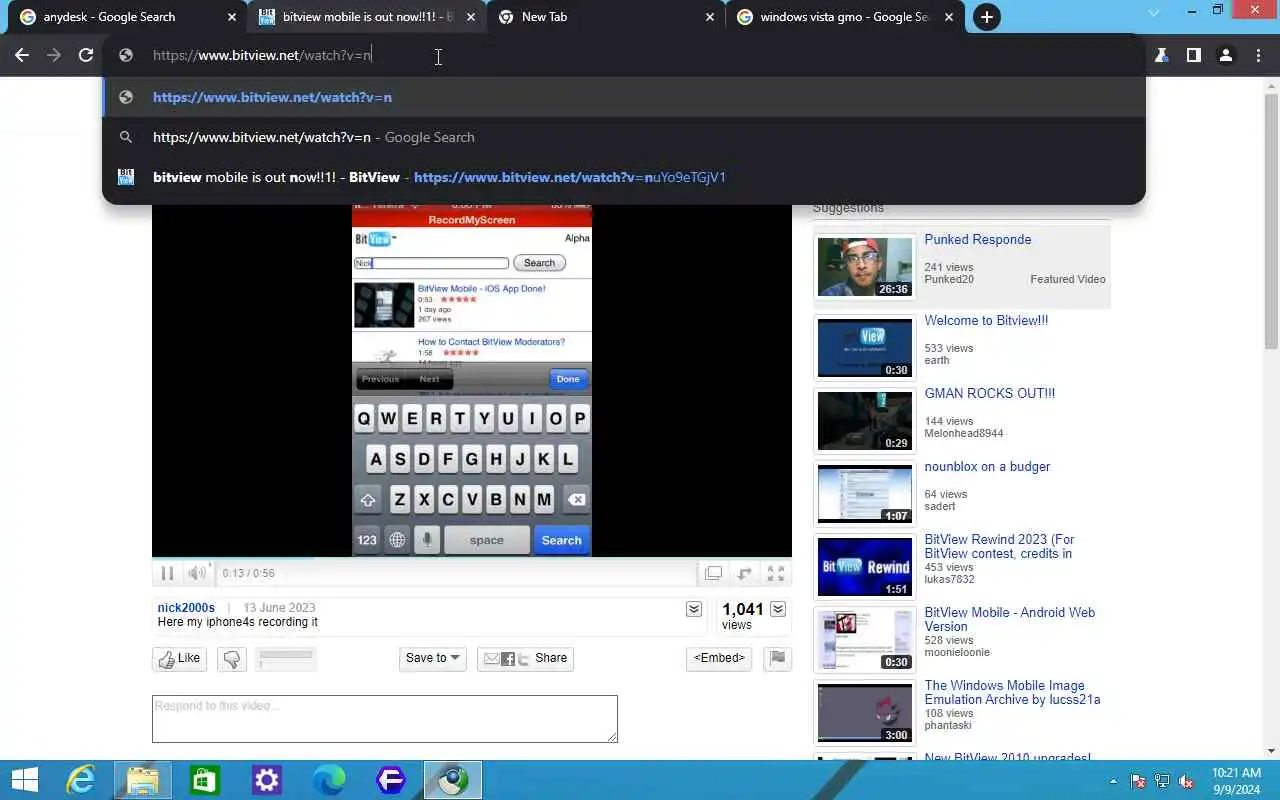Select the BitView mobile is out now suggestion

click(624, 177)
